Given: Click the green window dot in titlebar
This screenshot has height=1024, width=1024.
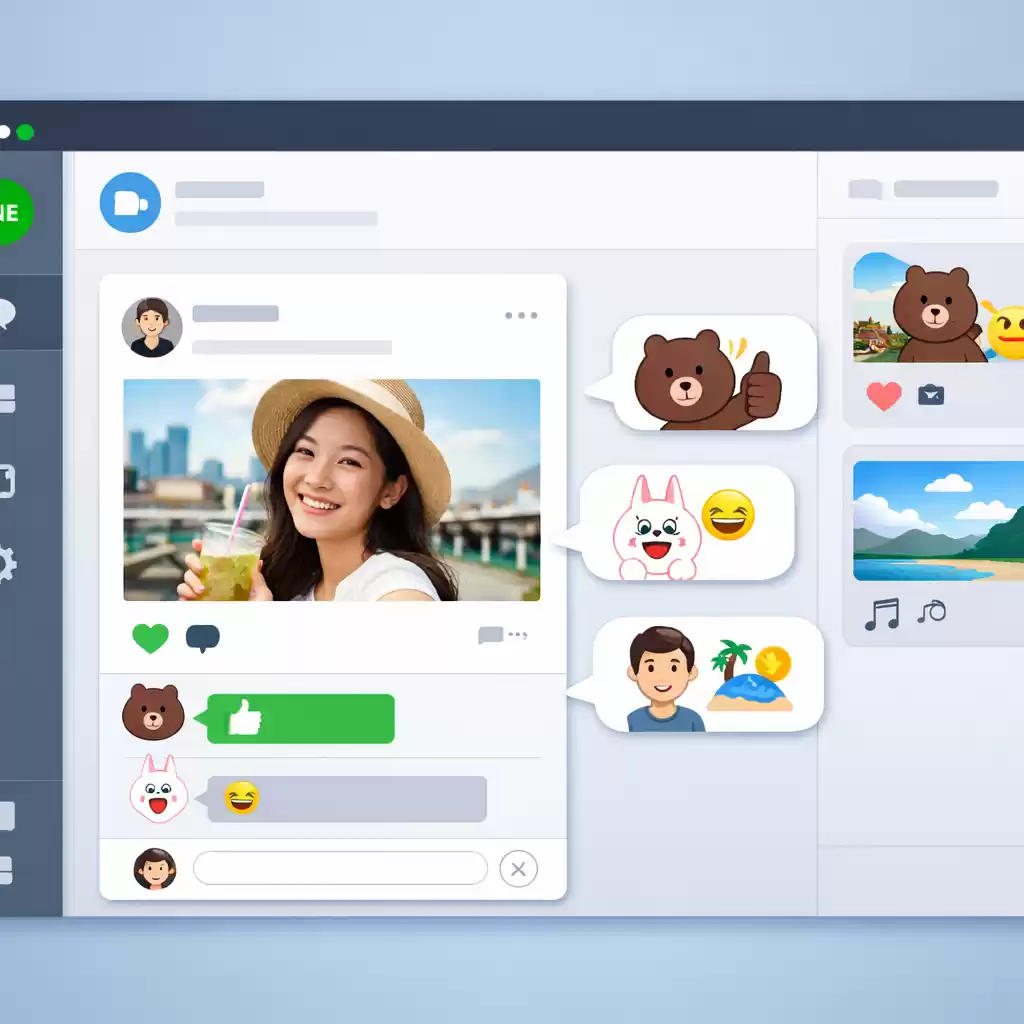Looking at the screenshot, I should (25, 133).
